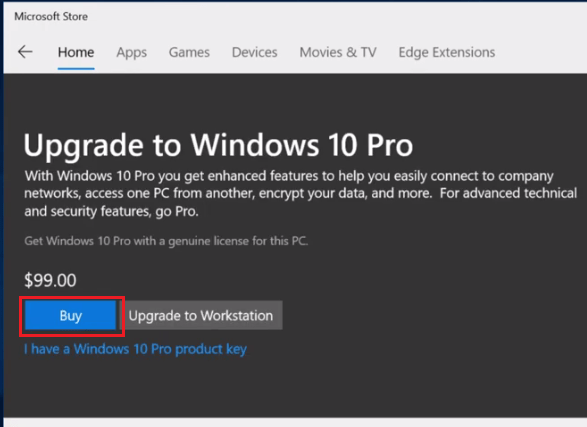Open the Apps tab

131,52
